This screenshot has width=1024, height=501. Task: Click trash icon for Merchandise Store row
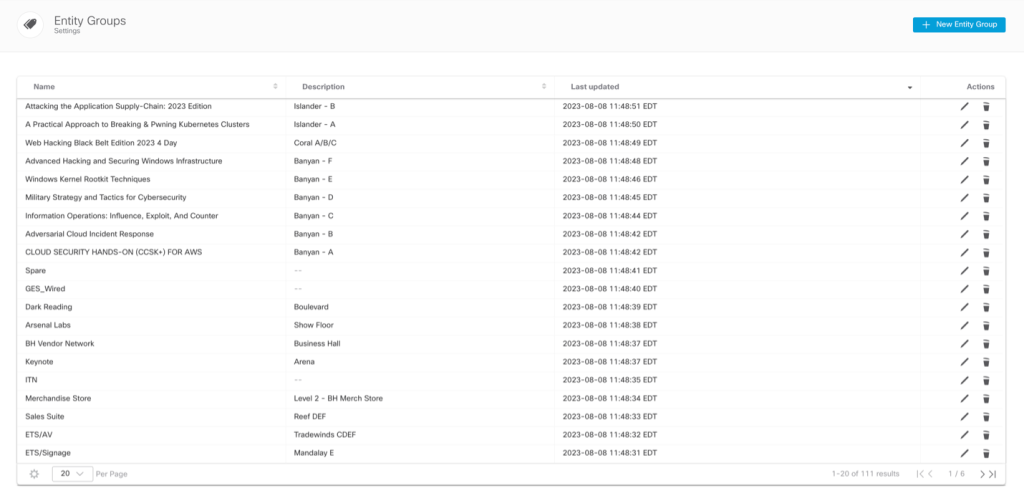985,398
